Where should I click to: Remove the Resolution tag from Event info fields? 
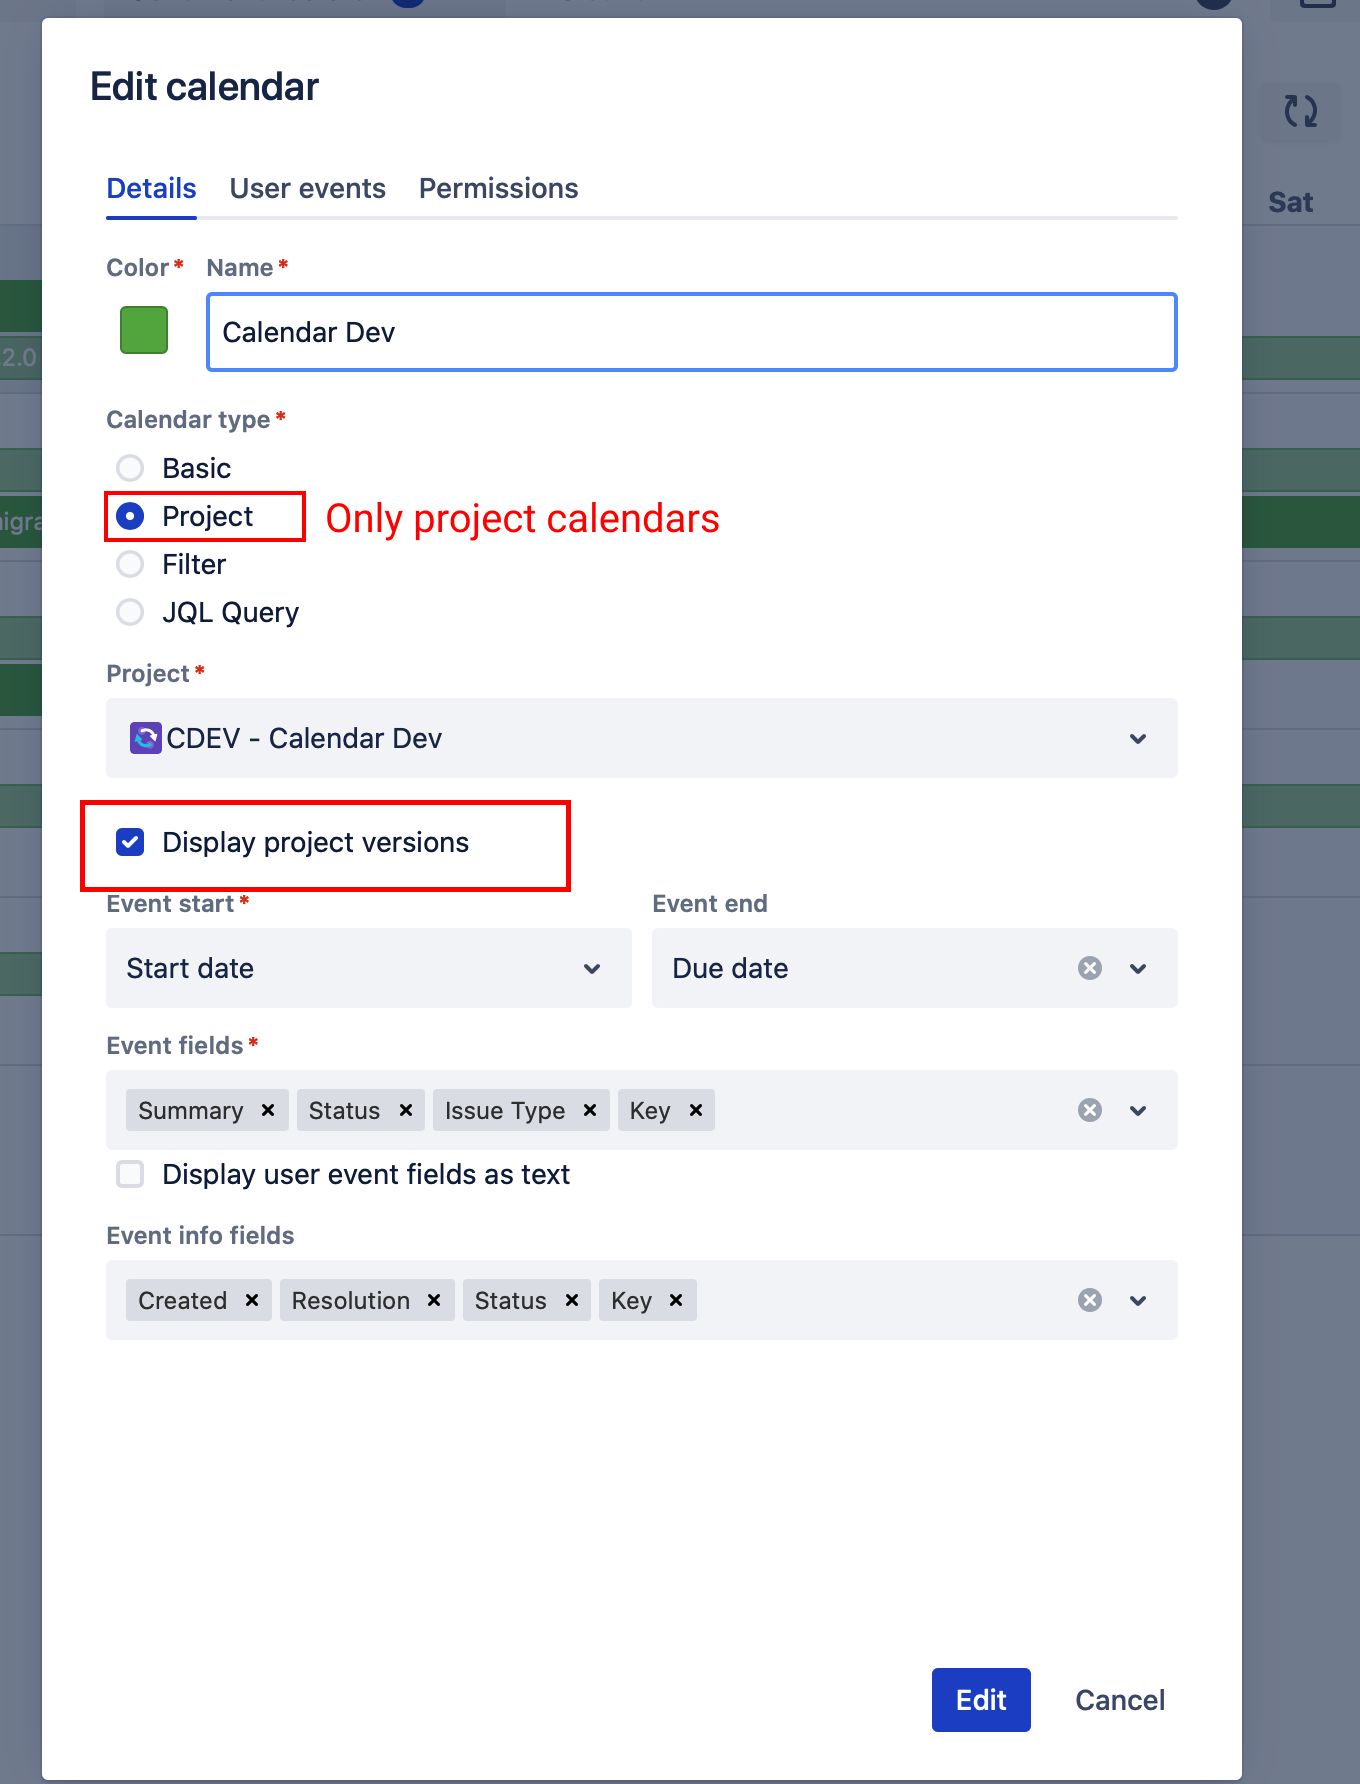(x=434, y=1300)
